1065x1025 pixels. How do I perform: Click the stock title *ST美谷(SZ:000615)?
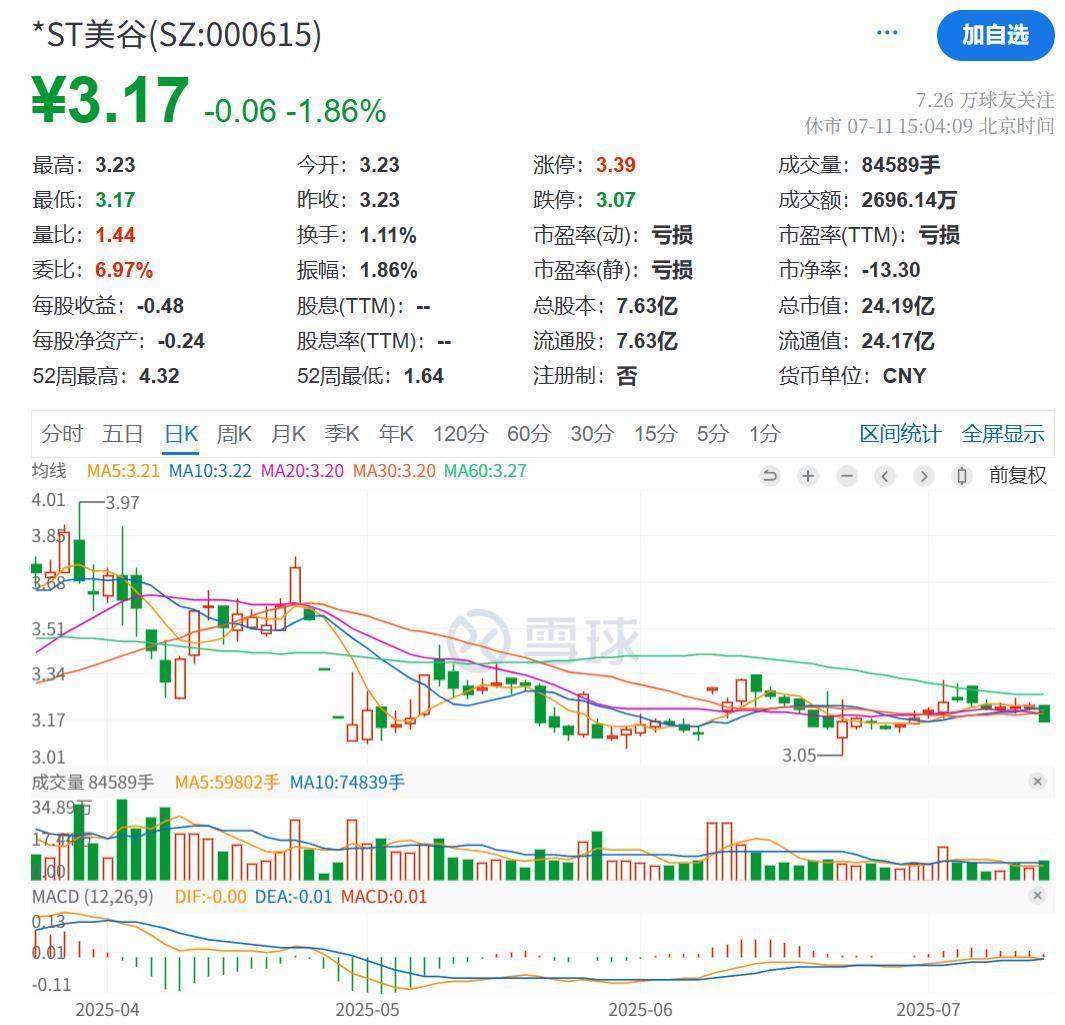[177, 34]
